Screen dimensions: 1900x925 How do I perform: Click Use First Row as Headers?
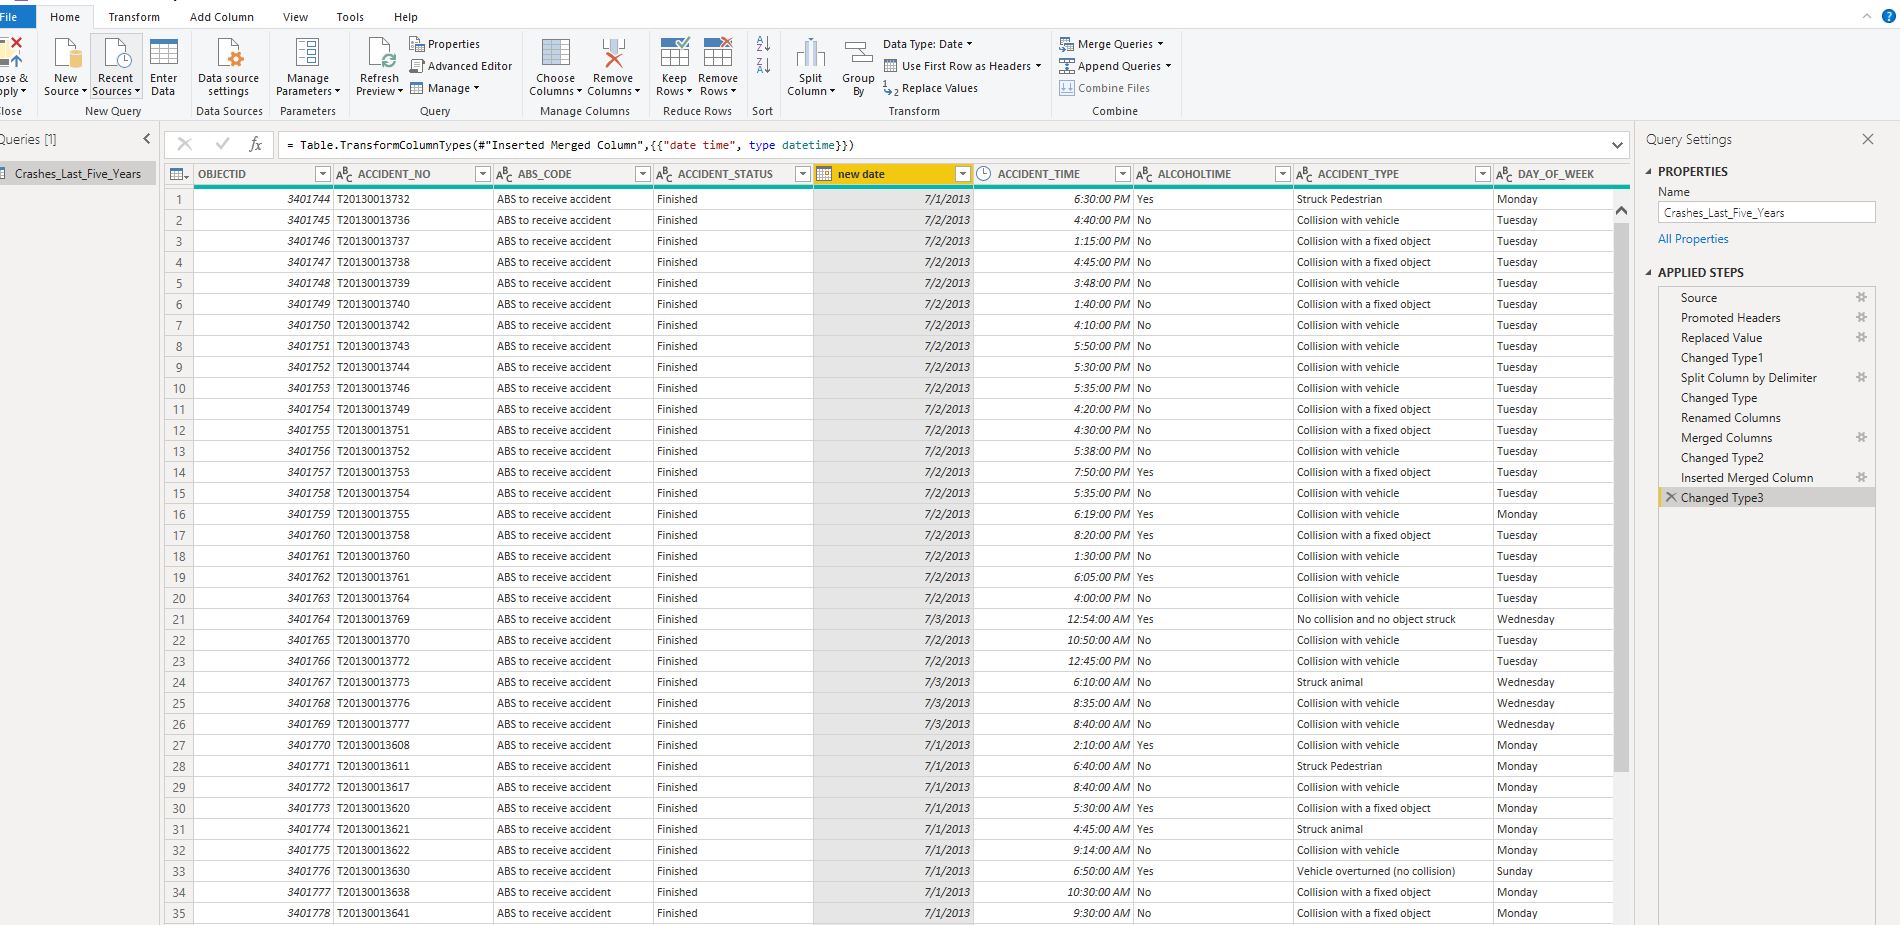pos(962,66)
